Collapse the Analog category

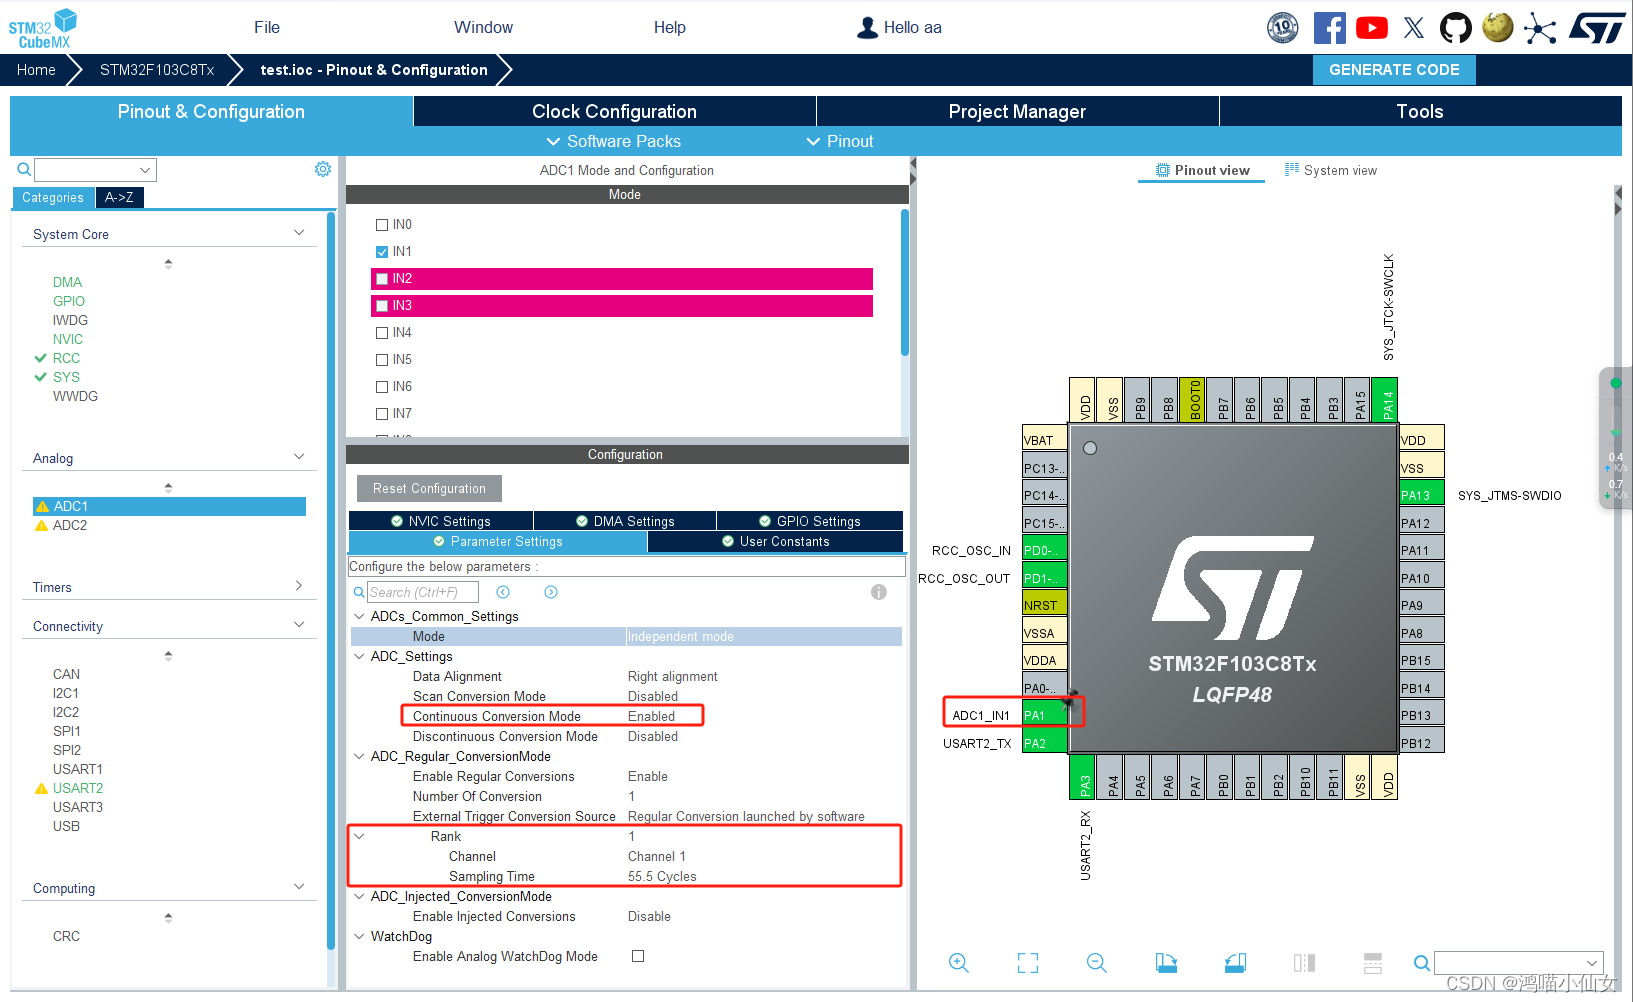click(299, 457)
